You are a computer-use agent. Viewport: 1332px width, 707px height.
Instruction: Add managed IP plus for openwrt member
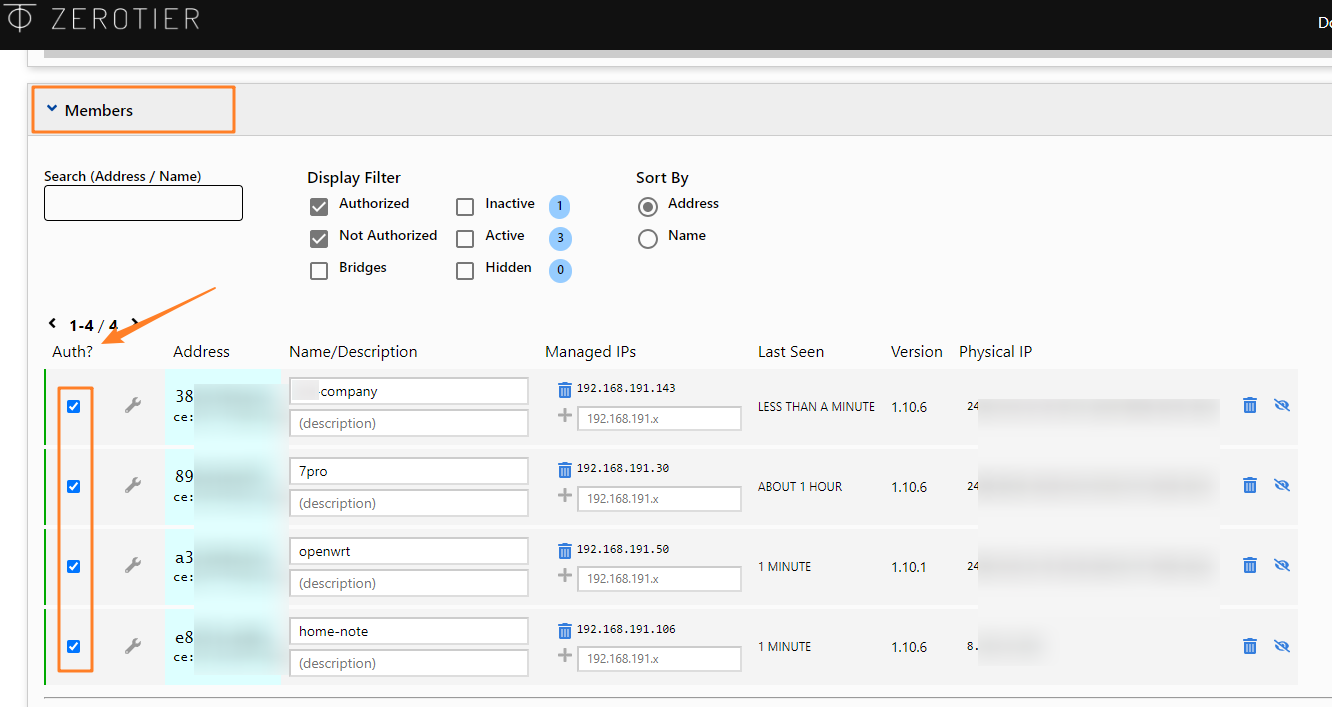click(x=564, y=576)
